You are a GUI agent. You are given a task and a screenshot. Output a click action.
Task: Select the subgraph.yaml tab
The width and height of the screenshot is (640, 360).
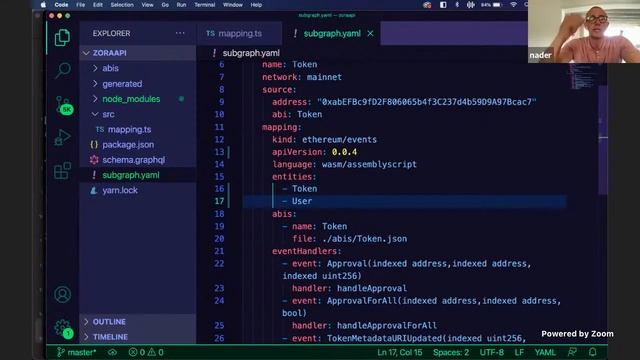[x=332, y=33]
